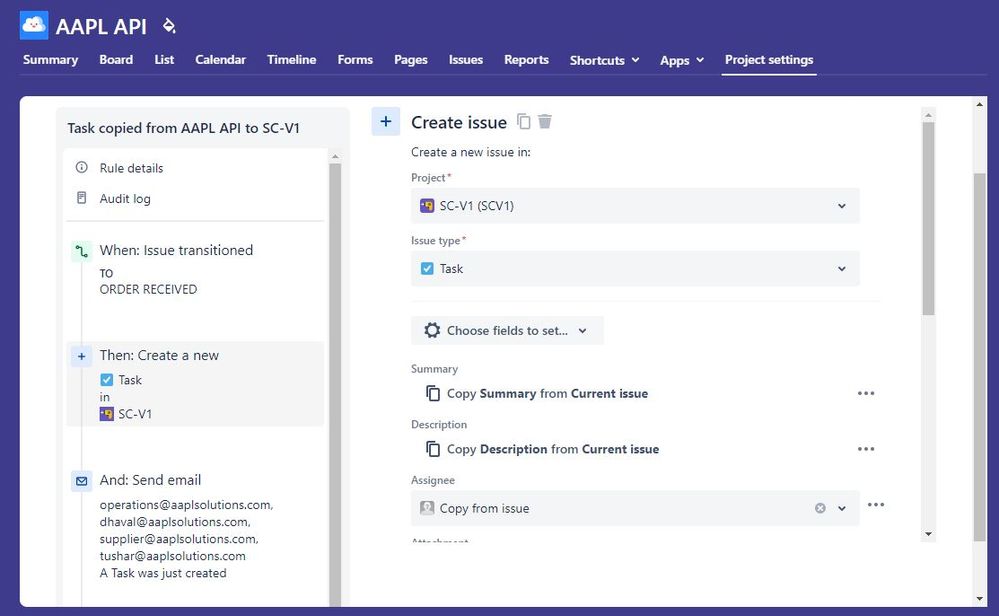Screen dimensions: 999x616
Task: Click the transition trigger branch icon
Action: click(82, 251)
